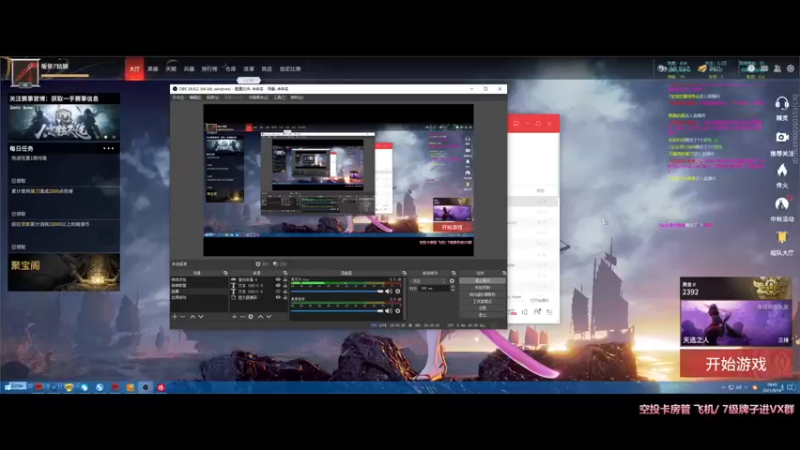Mute the second mixer audio channel

(x=388, y=311)
